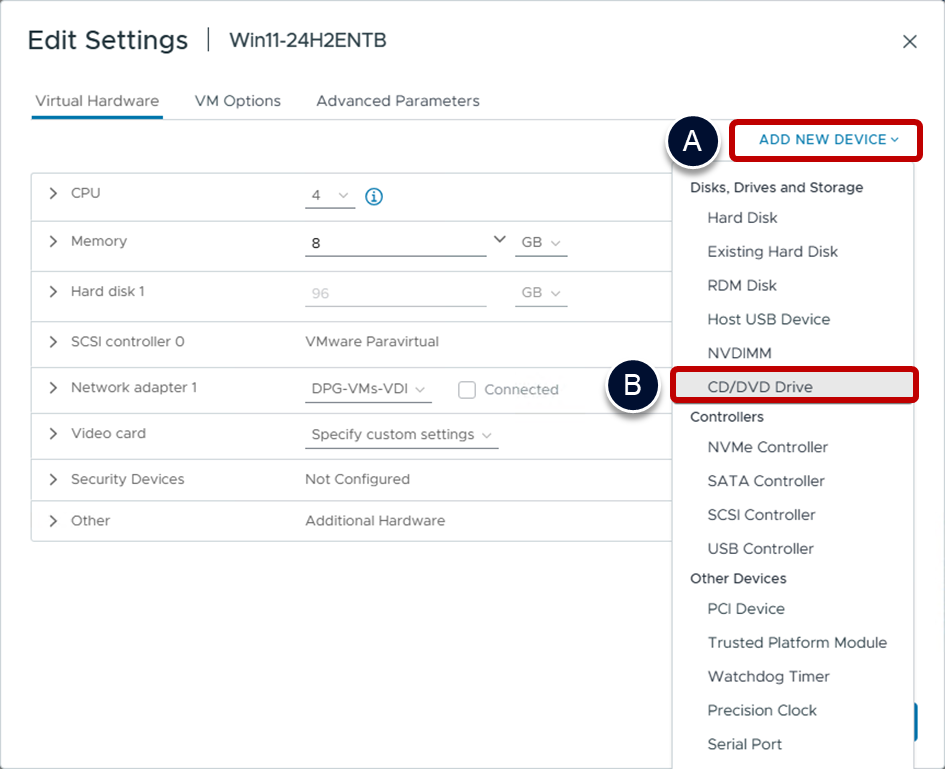The width and height of the screenshot is (945, 769).
Task: Open Video card custom settings dropdown
Action: tap(401, 435)
